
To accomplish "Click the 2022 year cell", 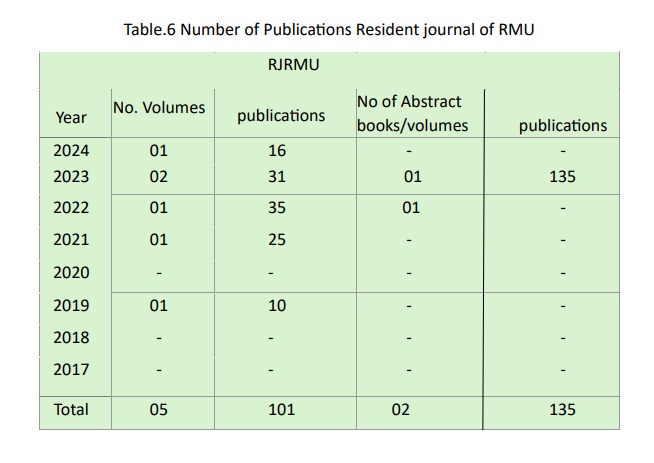I will 71,208.
